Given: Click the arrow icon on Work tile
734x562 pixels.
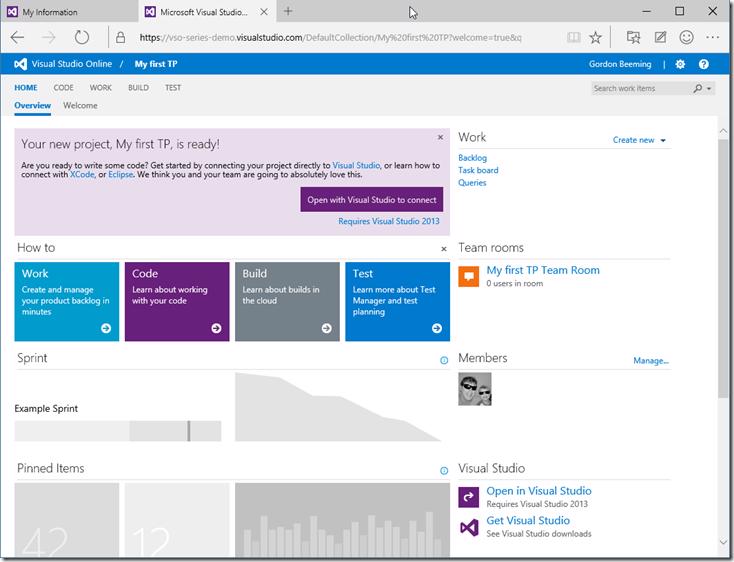Looking at the screenshot, I should (106, 328).
